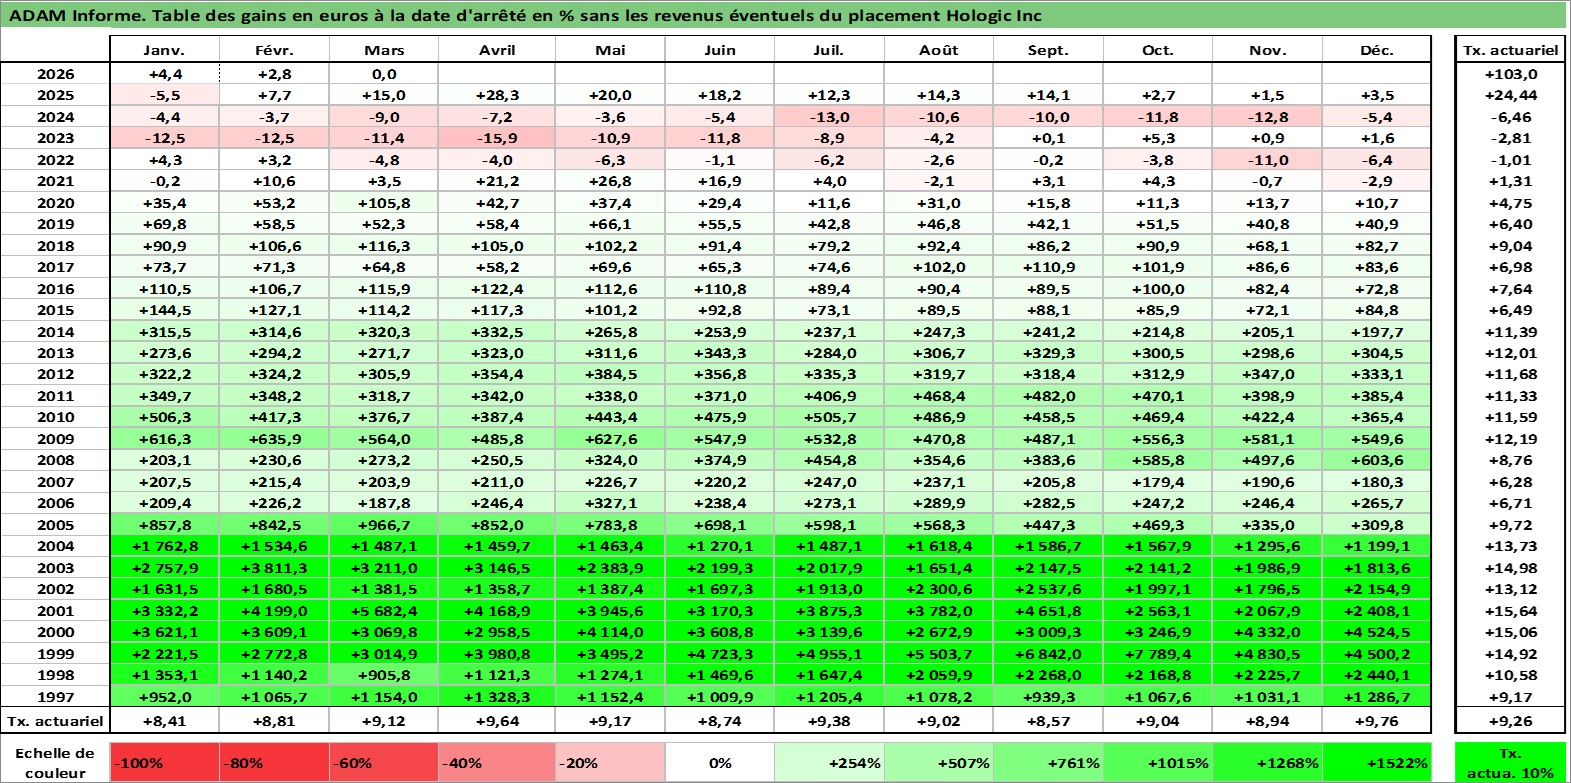Click the bottom rate +8,41

tap(164, 721)
